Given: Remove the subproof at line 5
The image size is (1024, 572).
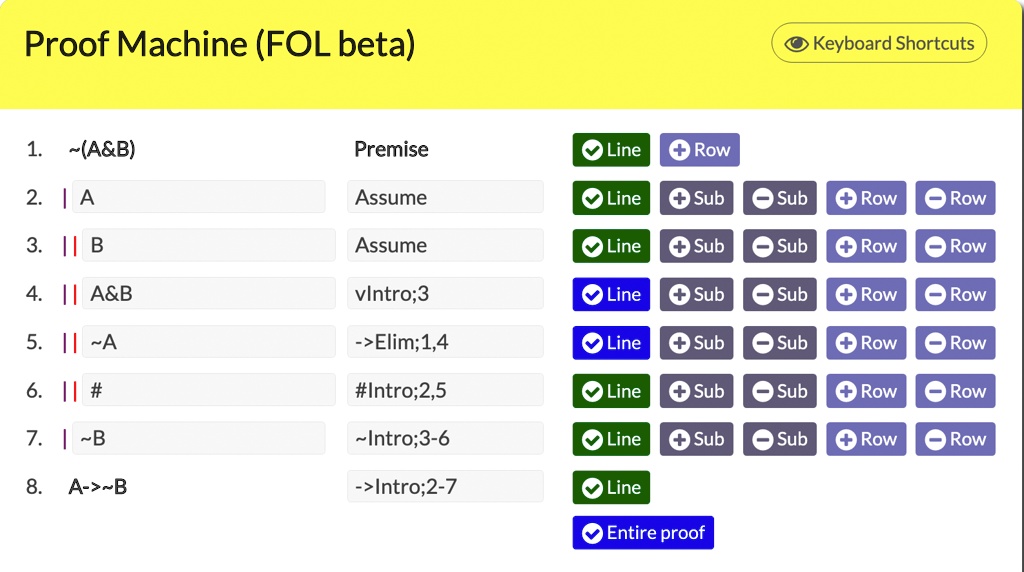Looking at the screenshot, I should tap(780, 342).
